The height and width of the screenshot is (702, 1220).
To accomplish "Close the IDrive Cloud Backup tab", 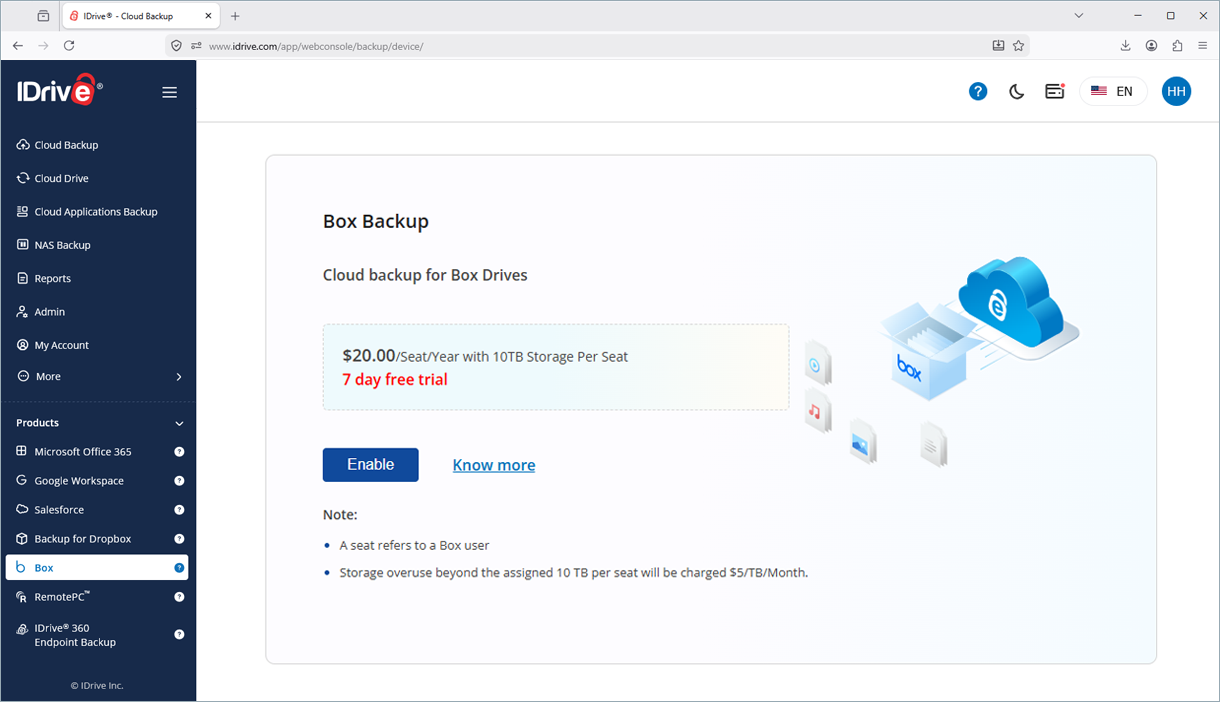I will tap(207, 16).
